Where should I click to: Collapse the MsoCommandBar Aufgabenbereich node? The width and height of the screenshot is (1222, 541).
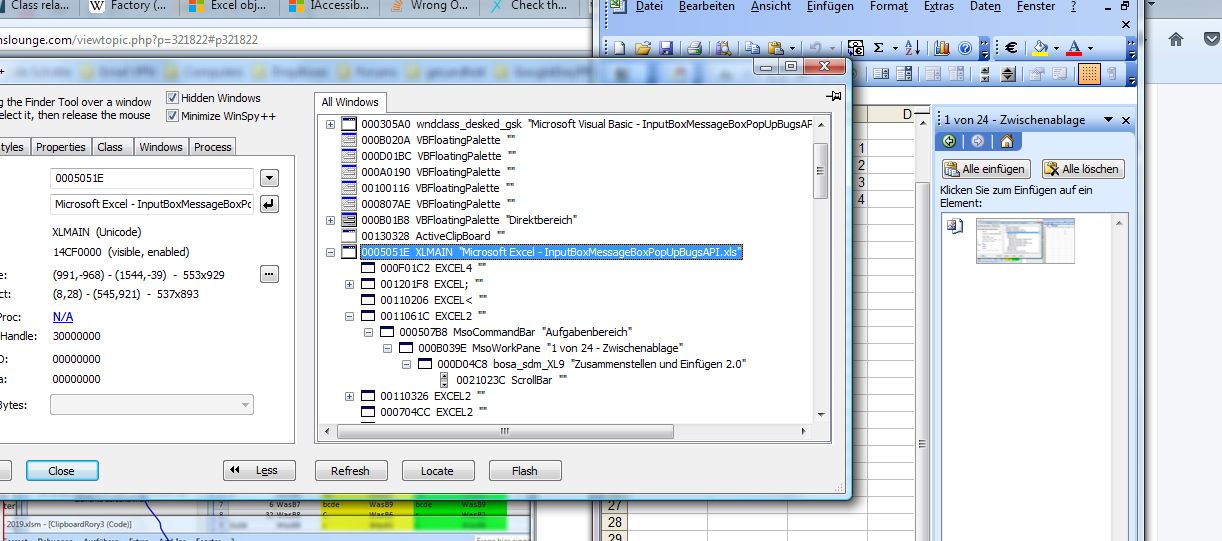coord(369,332)
